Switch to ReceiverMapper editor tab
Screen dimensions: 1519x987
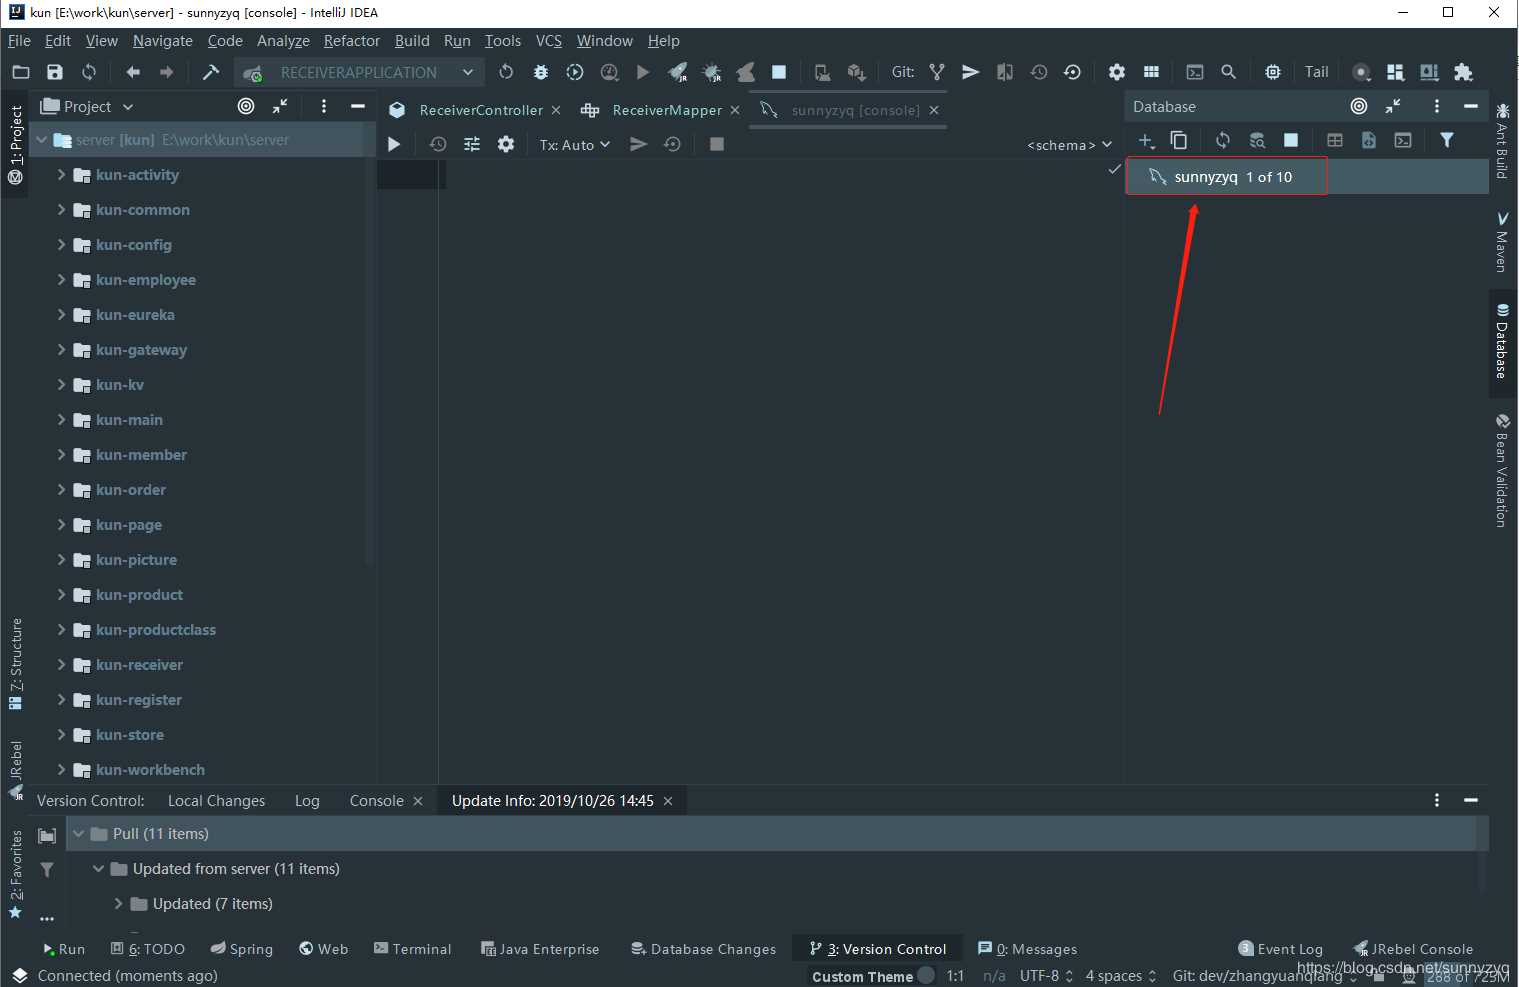[x=667, y=110]
